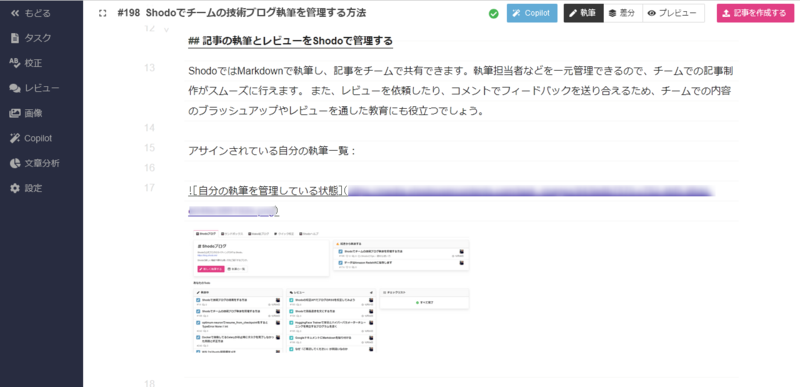The width and height of the screenshot is (800, 387).
Task: Click the green check status icon
Action: 493,14
